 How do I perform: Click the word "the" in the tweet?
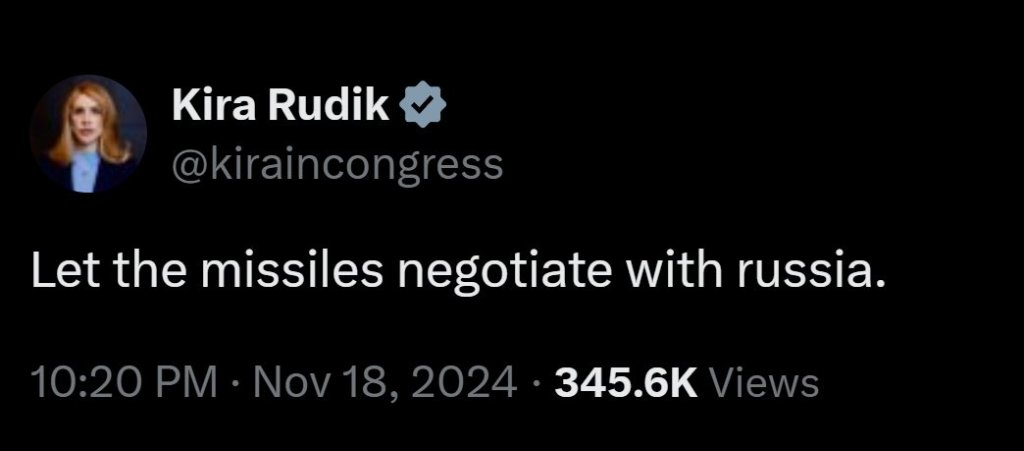coord(143,273)
